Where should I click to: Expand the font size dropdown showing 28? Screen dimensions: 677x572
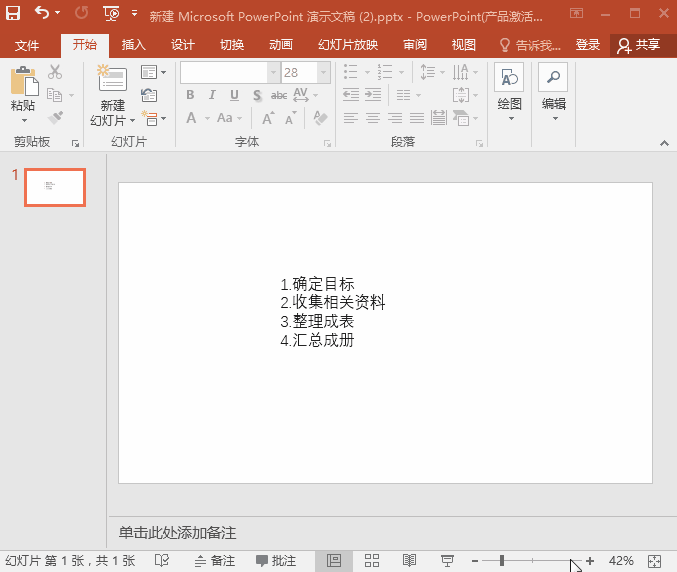tap(324, 72)
